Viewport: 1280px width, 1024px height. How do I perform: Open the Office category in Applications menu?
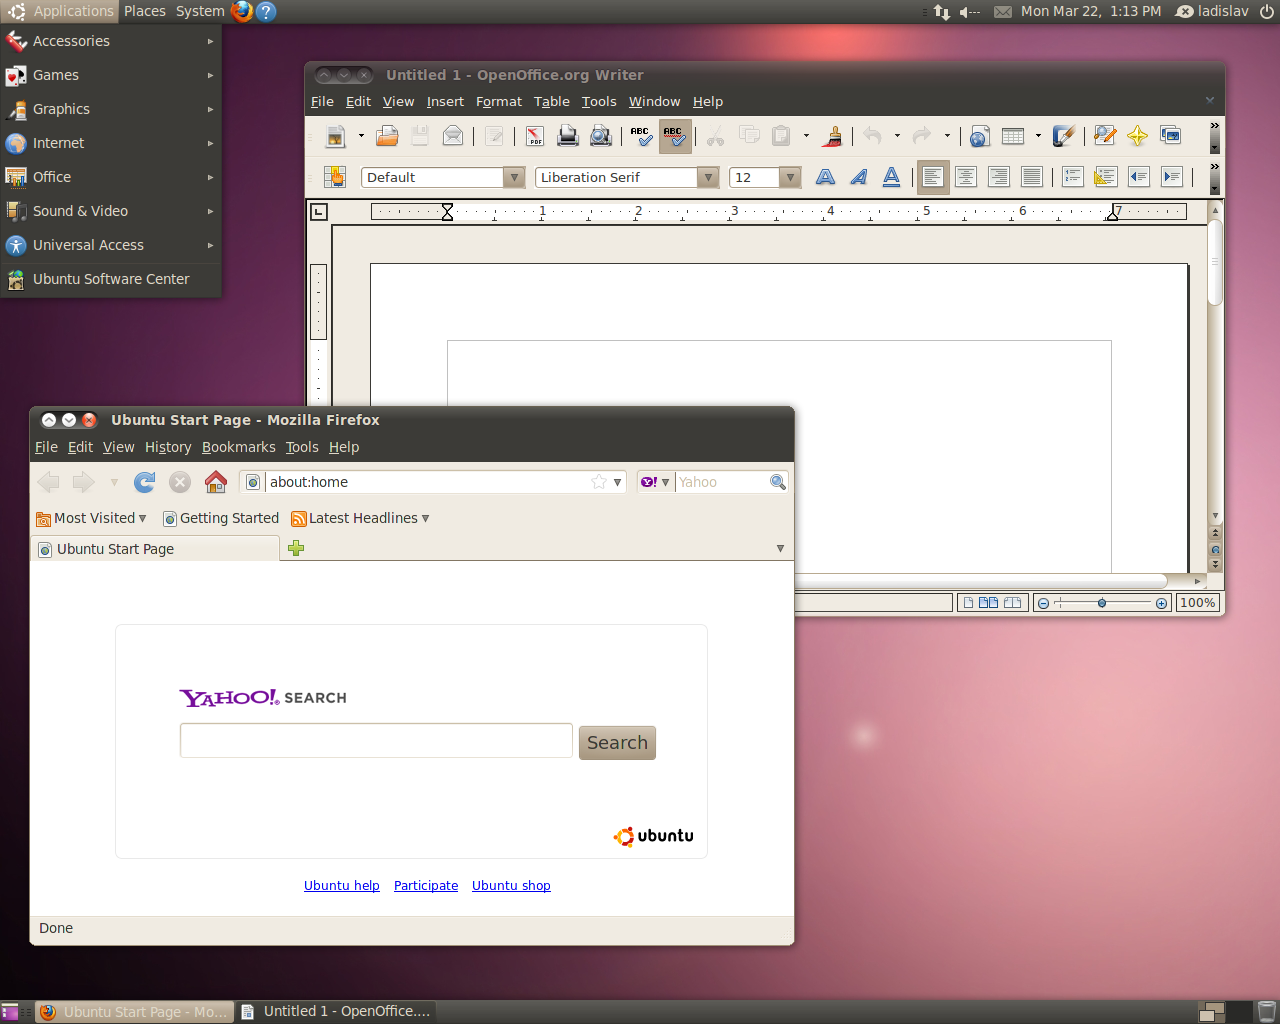pyautogui.click(x=110, y=177)
